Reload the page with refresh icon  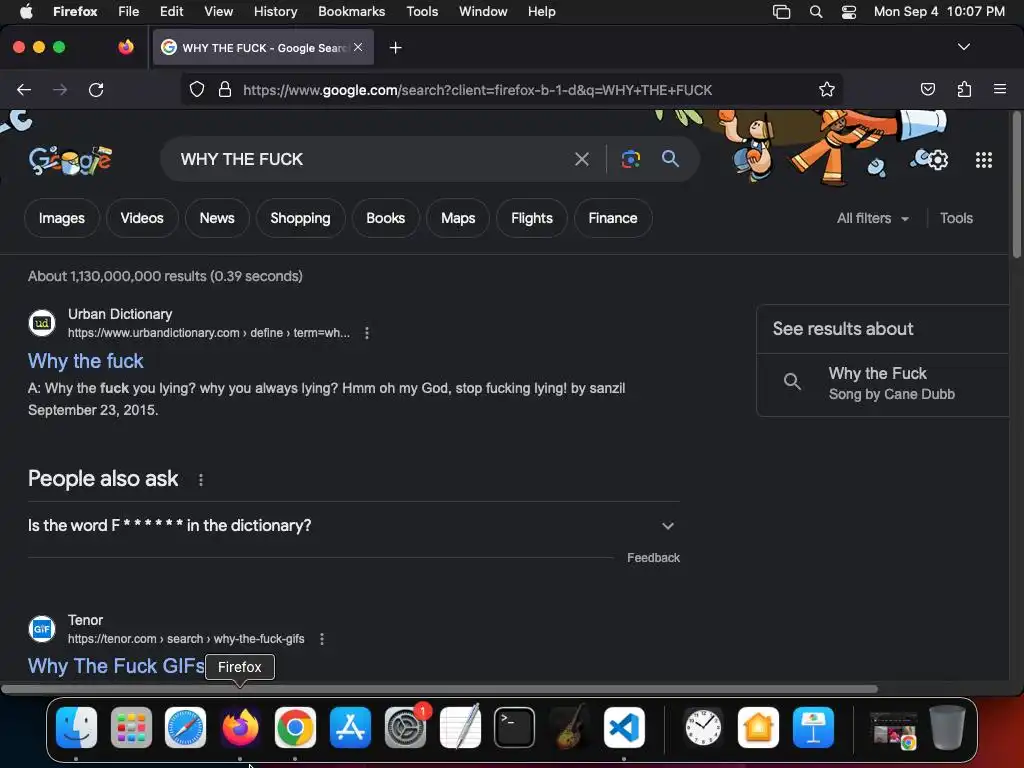(96, 89)
